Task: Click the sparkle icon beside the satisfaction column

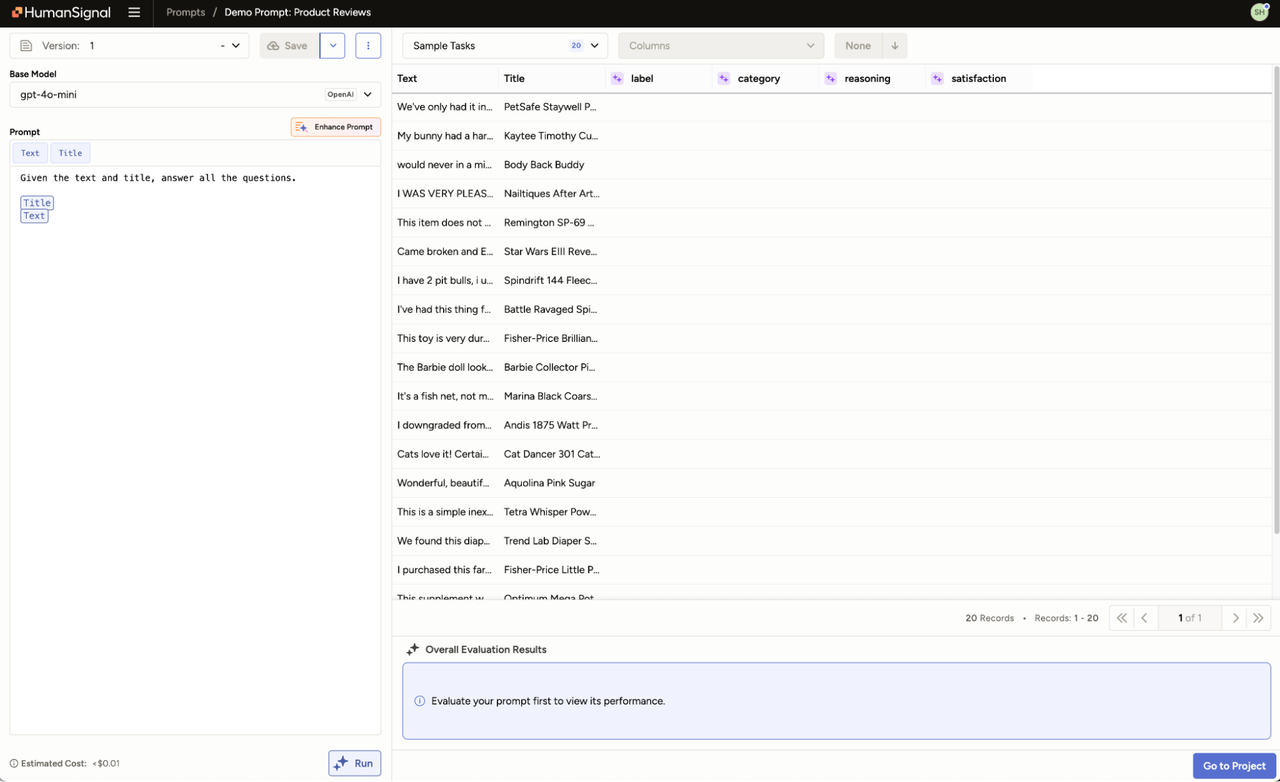Action: [936, 78]
